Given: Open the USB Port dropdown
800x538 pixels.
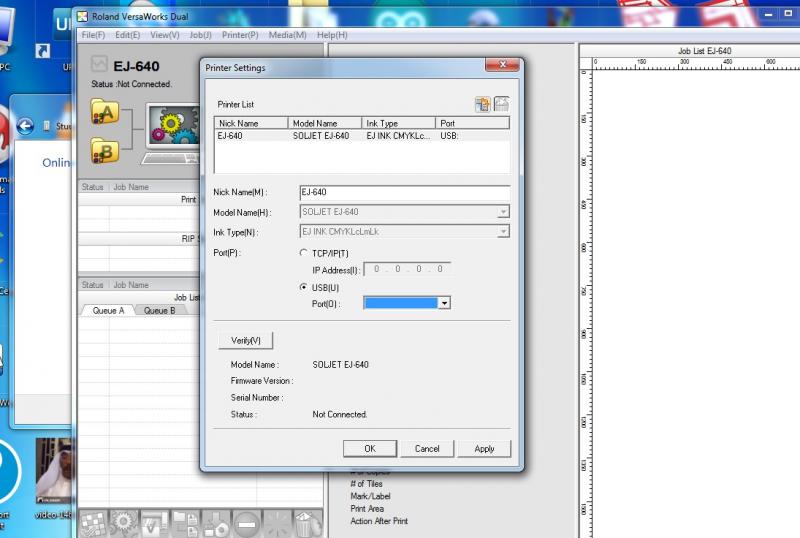Looking at the screenshot, I should [444, 303].
